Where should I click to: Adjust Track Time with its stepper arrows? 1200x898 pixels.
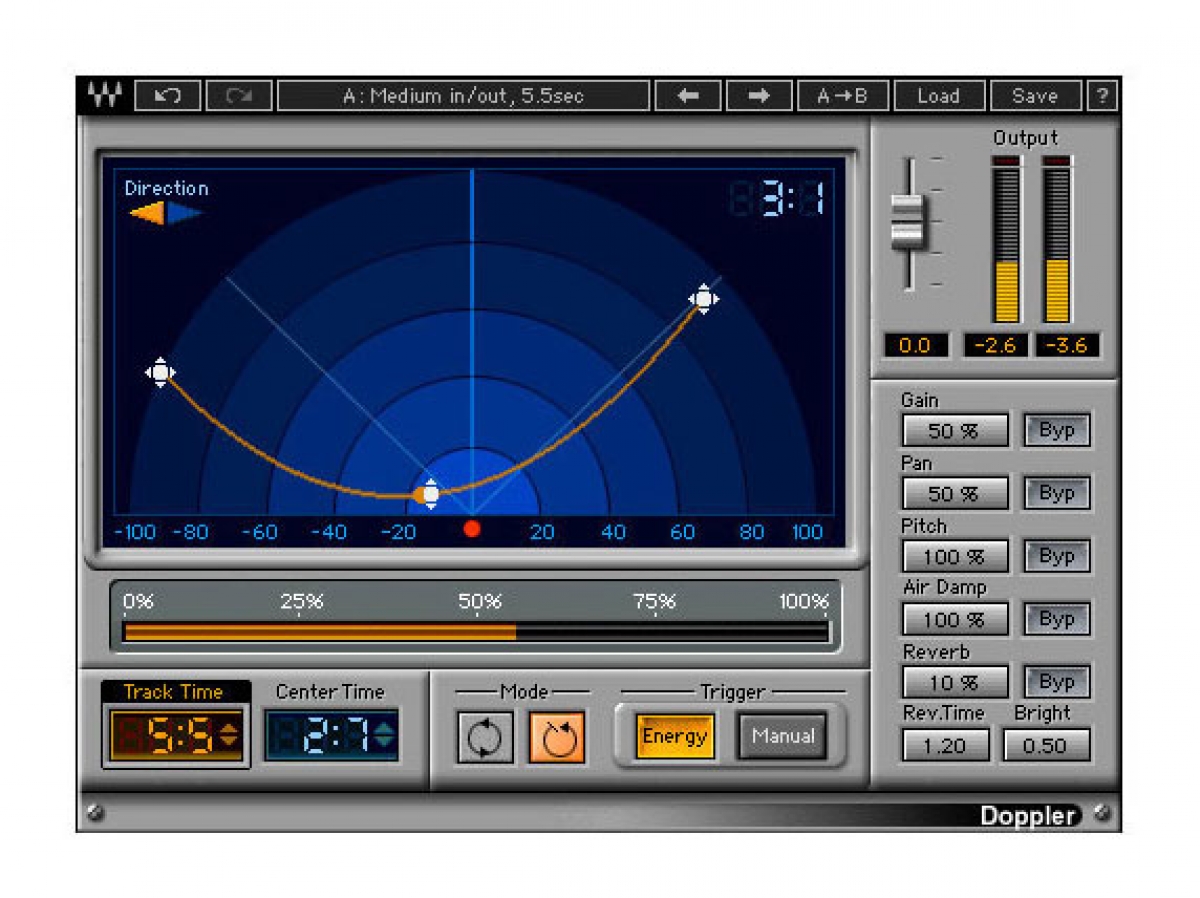click(230, 736)
